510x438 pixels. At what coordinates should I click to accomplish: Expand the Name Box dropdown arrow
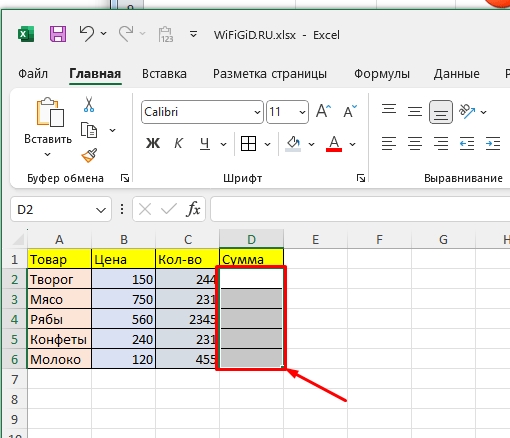101,210
